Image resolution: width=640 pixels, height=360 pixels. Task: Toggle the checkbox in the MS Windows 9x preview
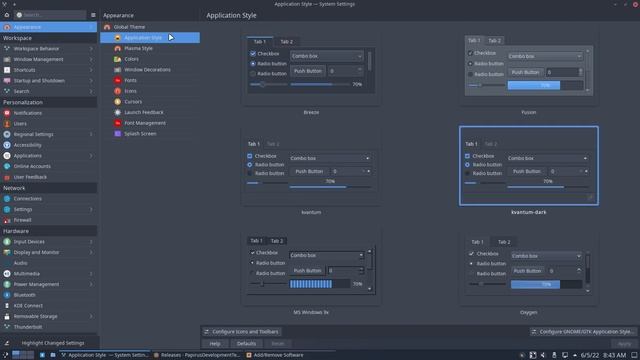pos(253,253)
